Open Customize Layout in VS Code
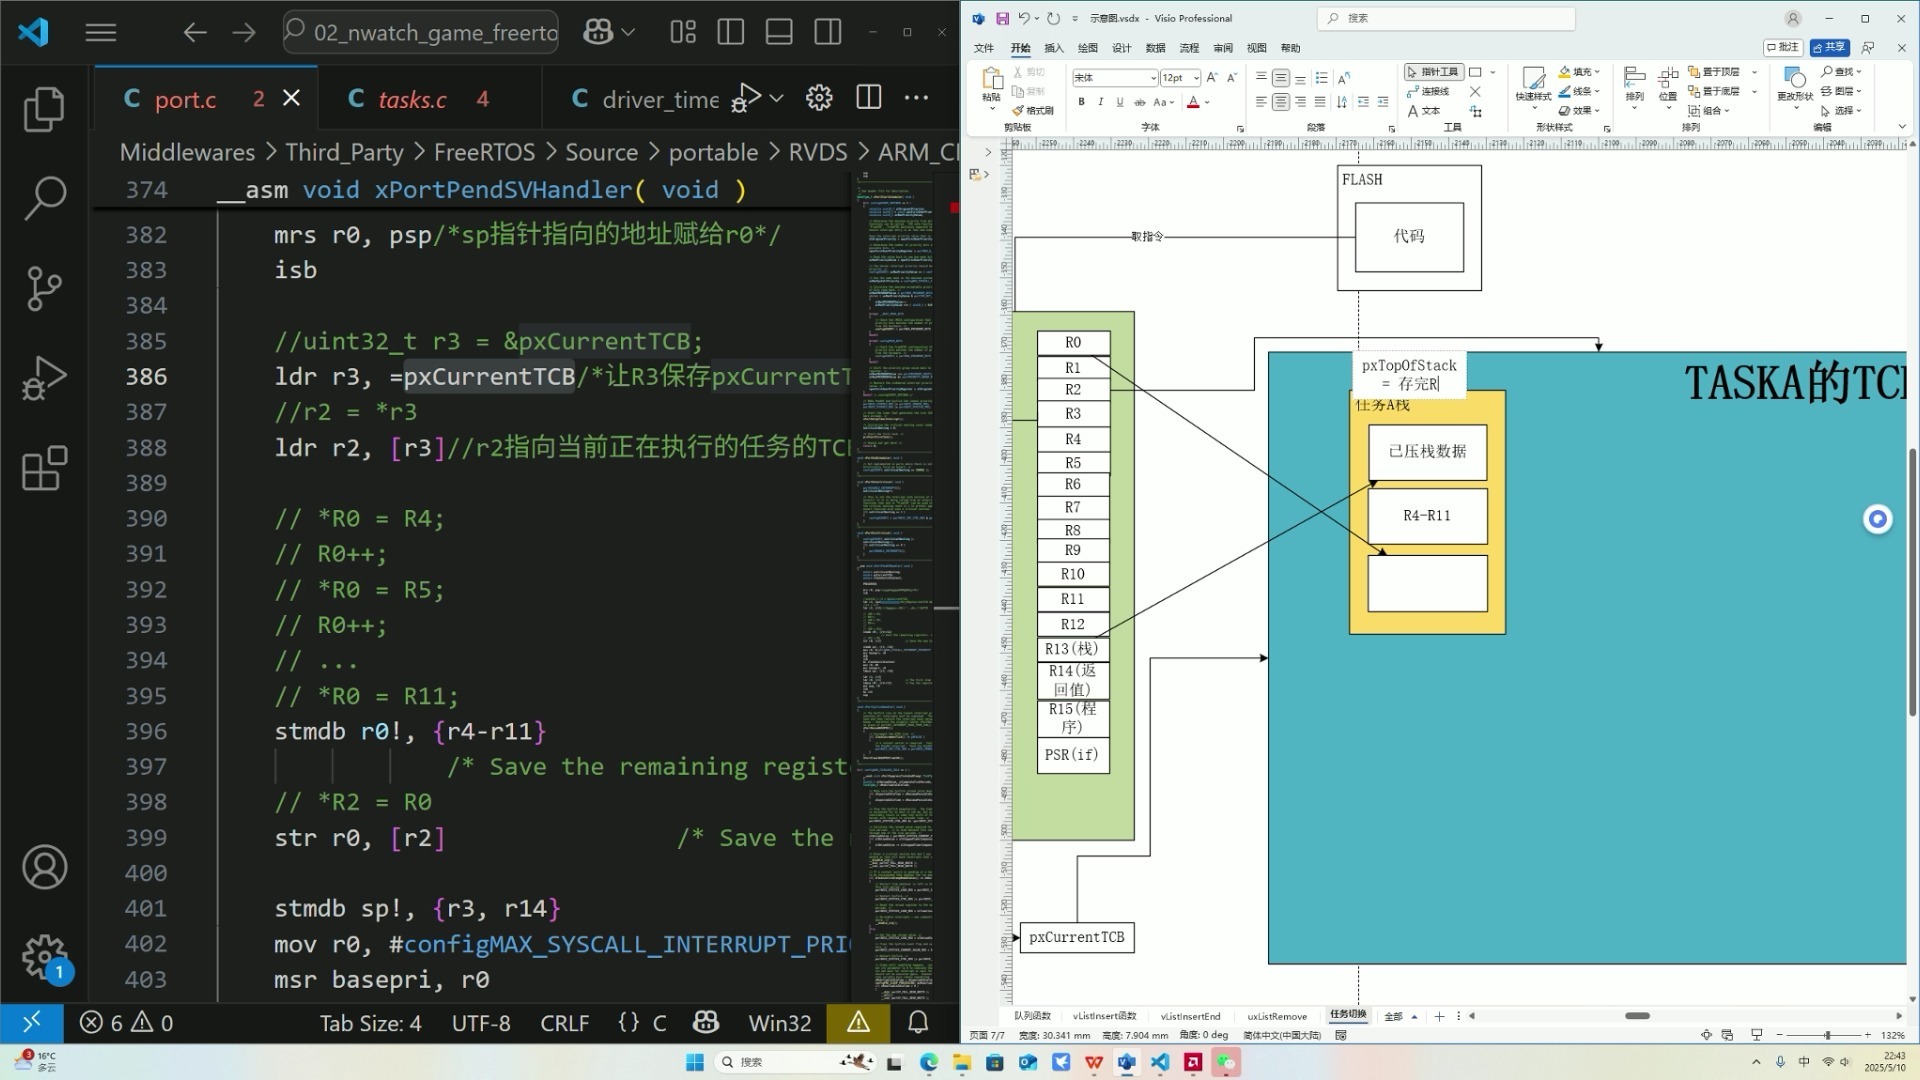 coord(683,32)
